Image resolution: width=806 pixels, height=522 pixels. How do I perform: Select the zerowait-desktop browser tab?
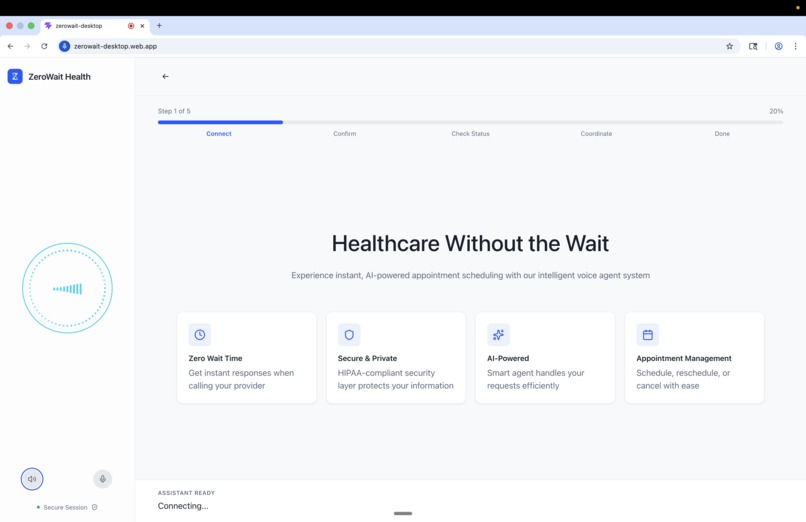click(95, 26)
